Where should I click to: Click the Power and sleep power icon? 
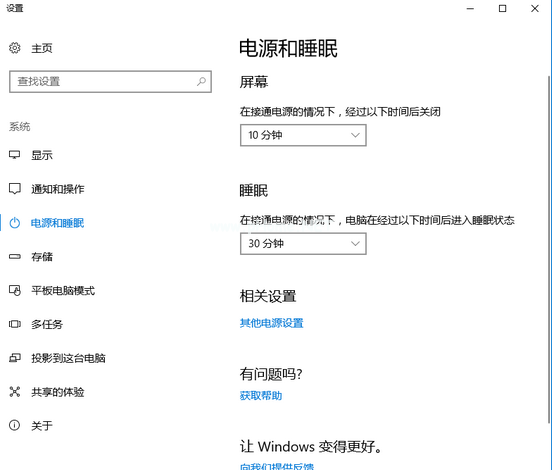pyautogui.click(x=15, y=223)
